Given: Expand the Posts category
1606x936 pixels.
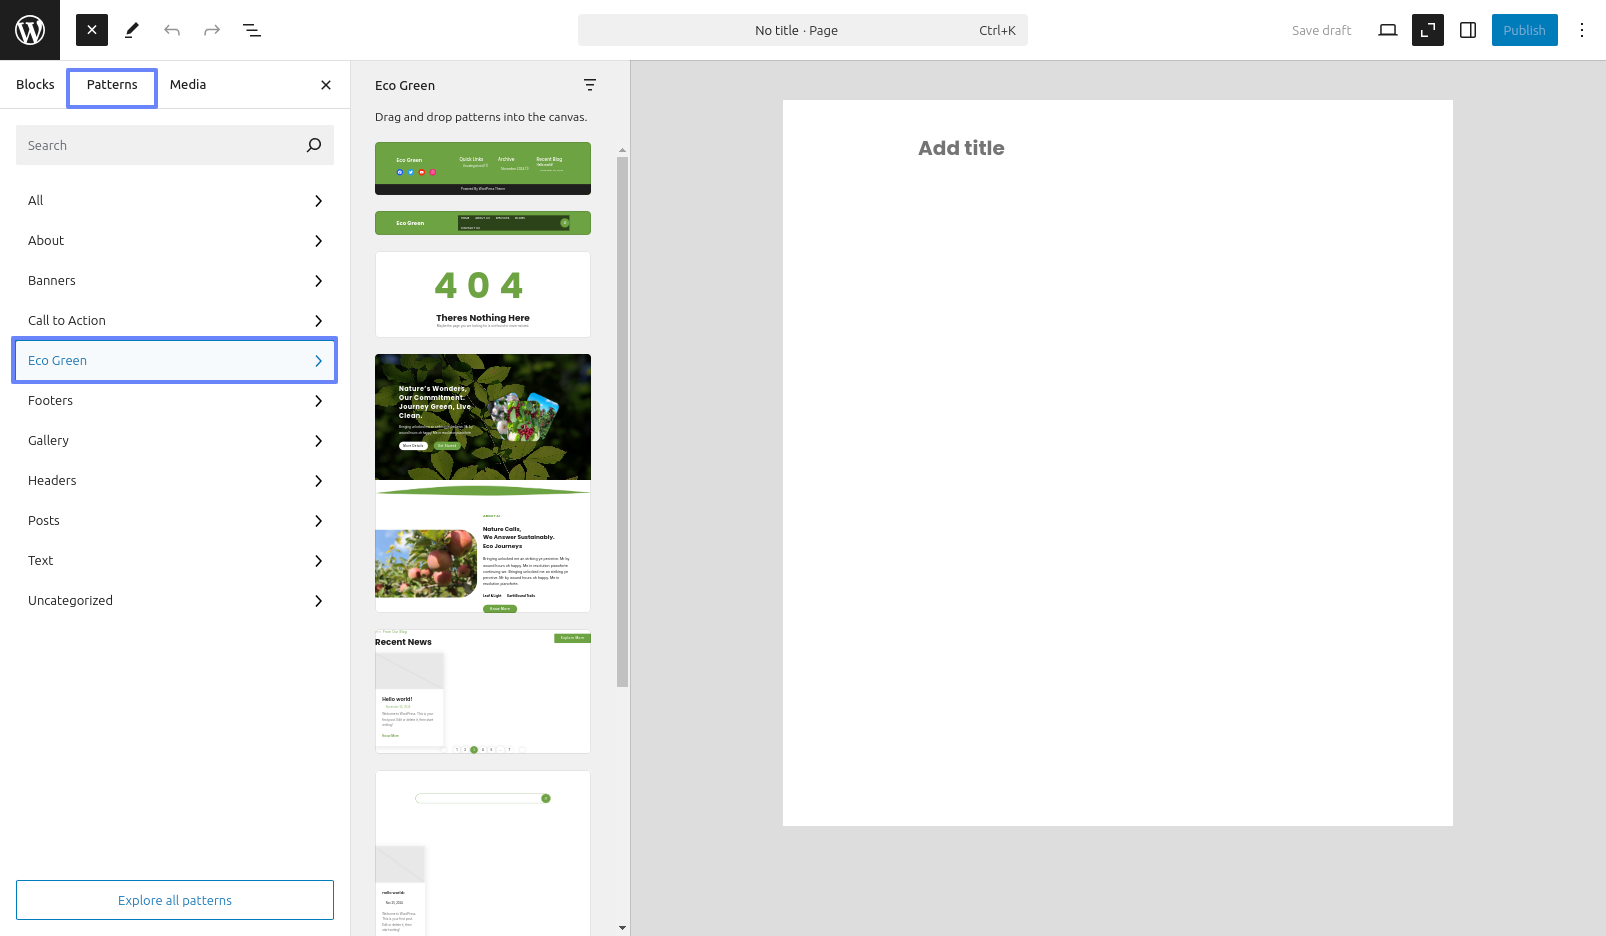Looking at the screenshot, I should (175, 521).
